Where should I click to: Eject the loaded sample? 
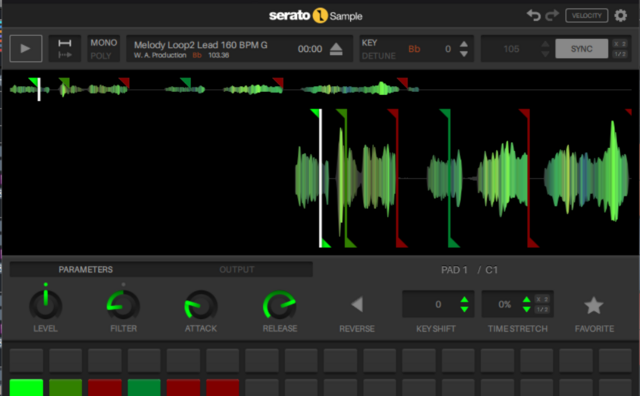[336, 49]
